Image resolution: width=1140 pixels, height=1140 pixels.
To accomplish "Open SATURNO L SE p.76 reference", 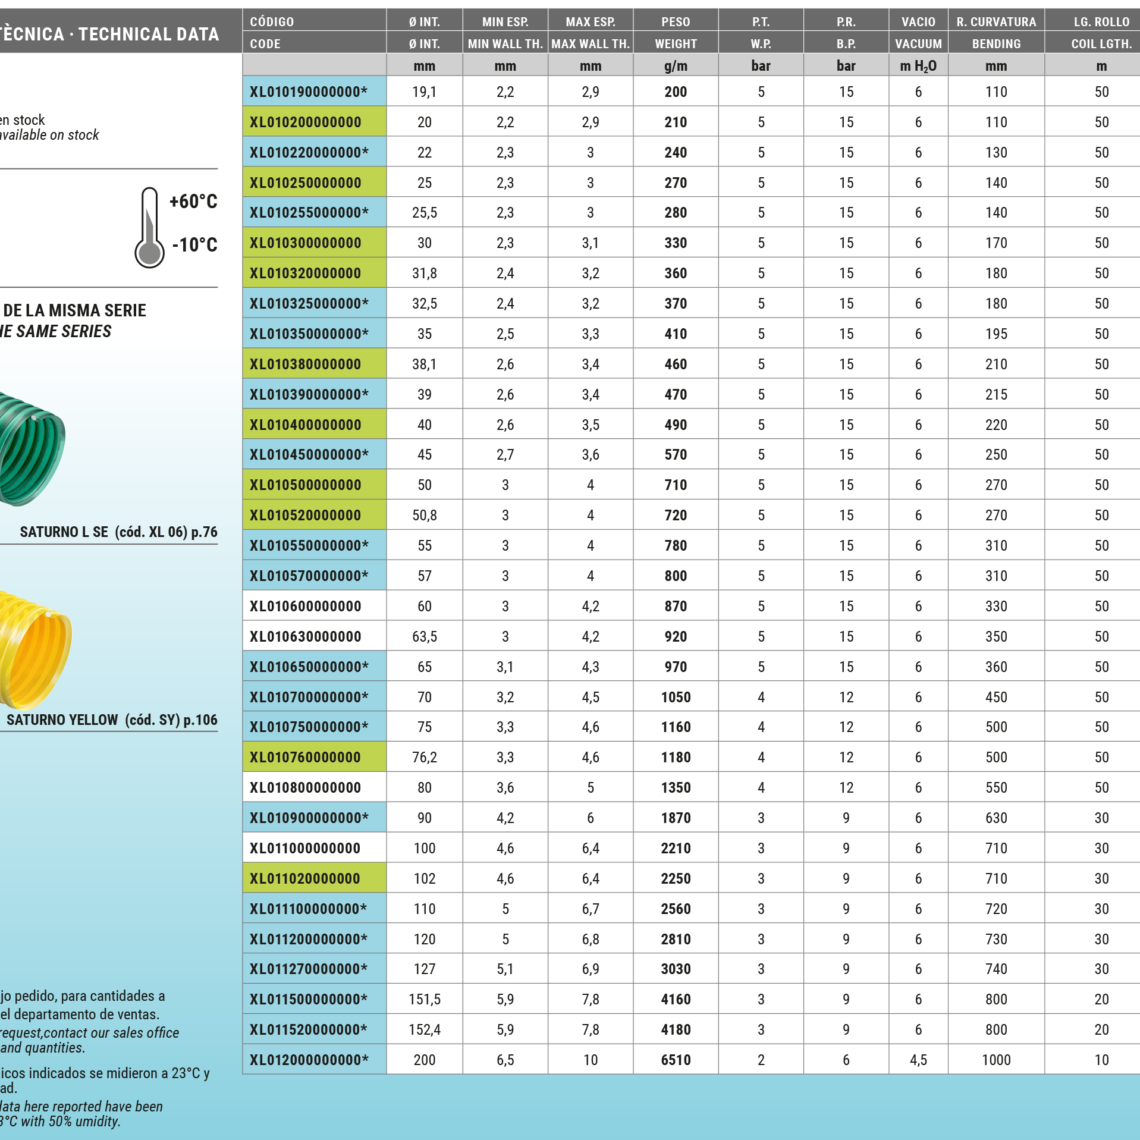I will click(x=118, y=532).
